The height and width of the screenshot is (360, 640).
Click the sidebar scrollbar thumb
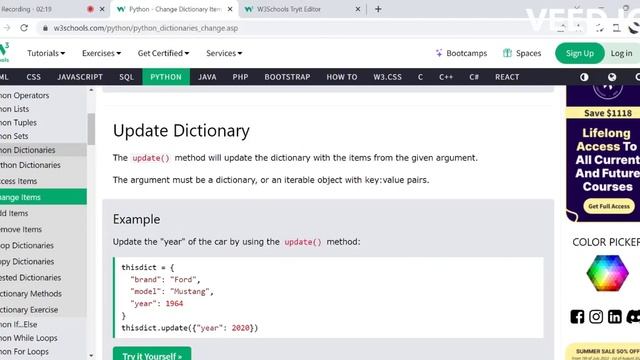[x=91, y=129]
